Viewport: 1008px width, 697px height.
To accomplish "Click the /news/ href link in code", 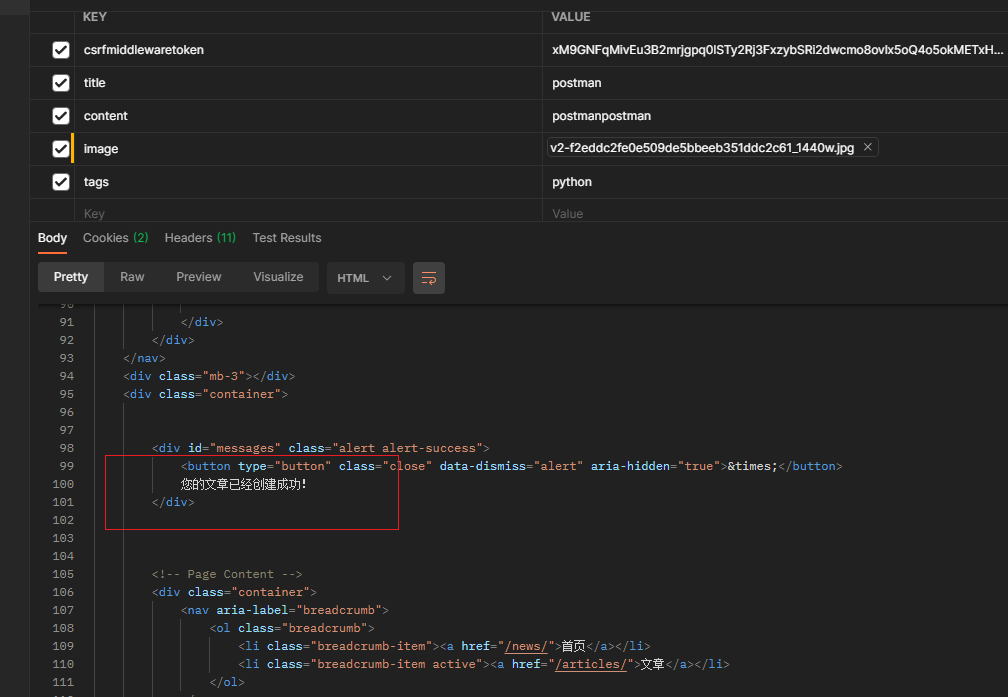I will click(526, 646).
